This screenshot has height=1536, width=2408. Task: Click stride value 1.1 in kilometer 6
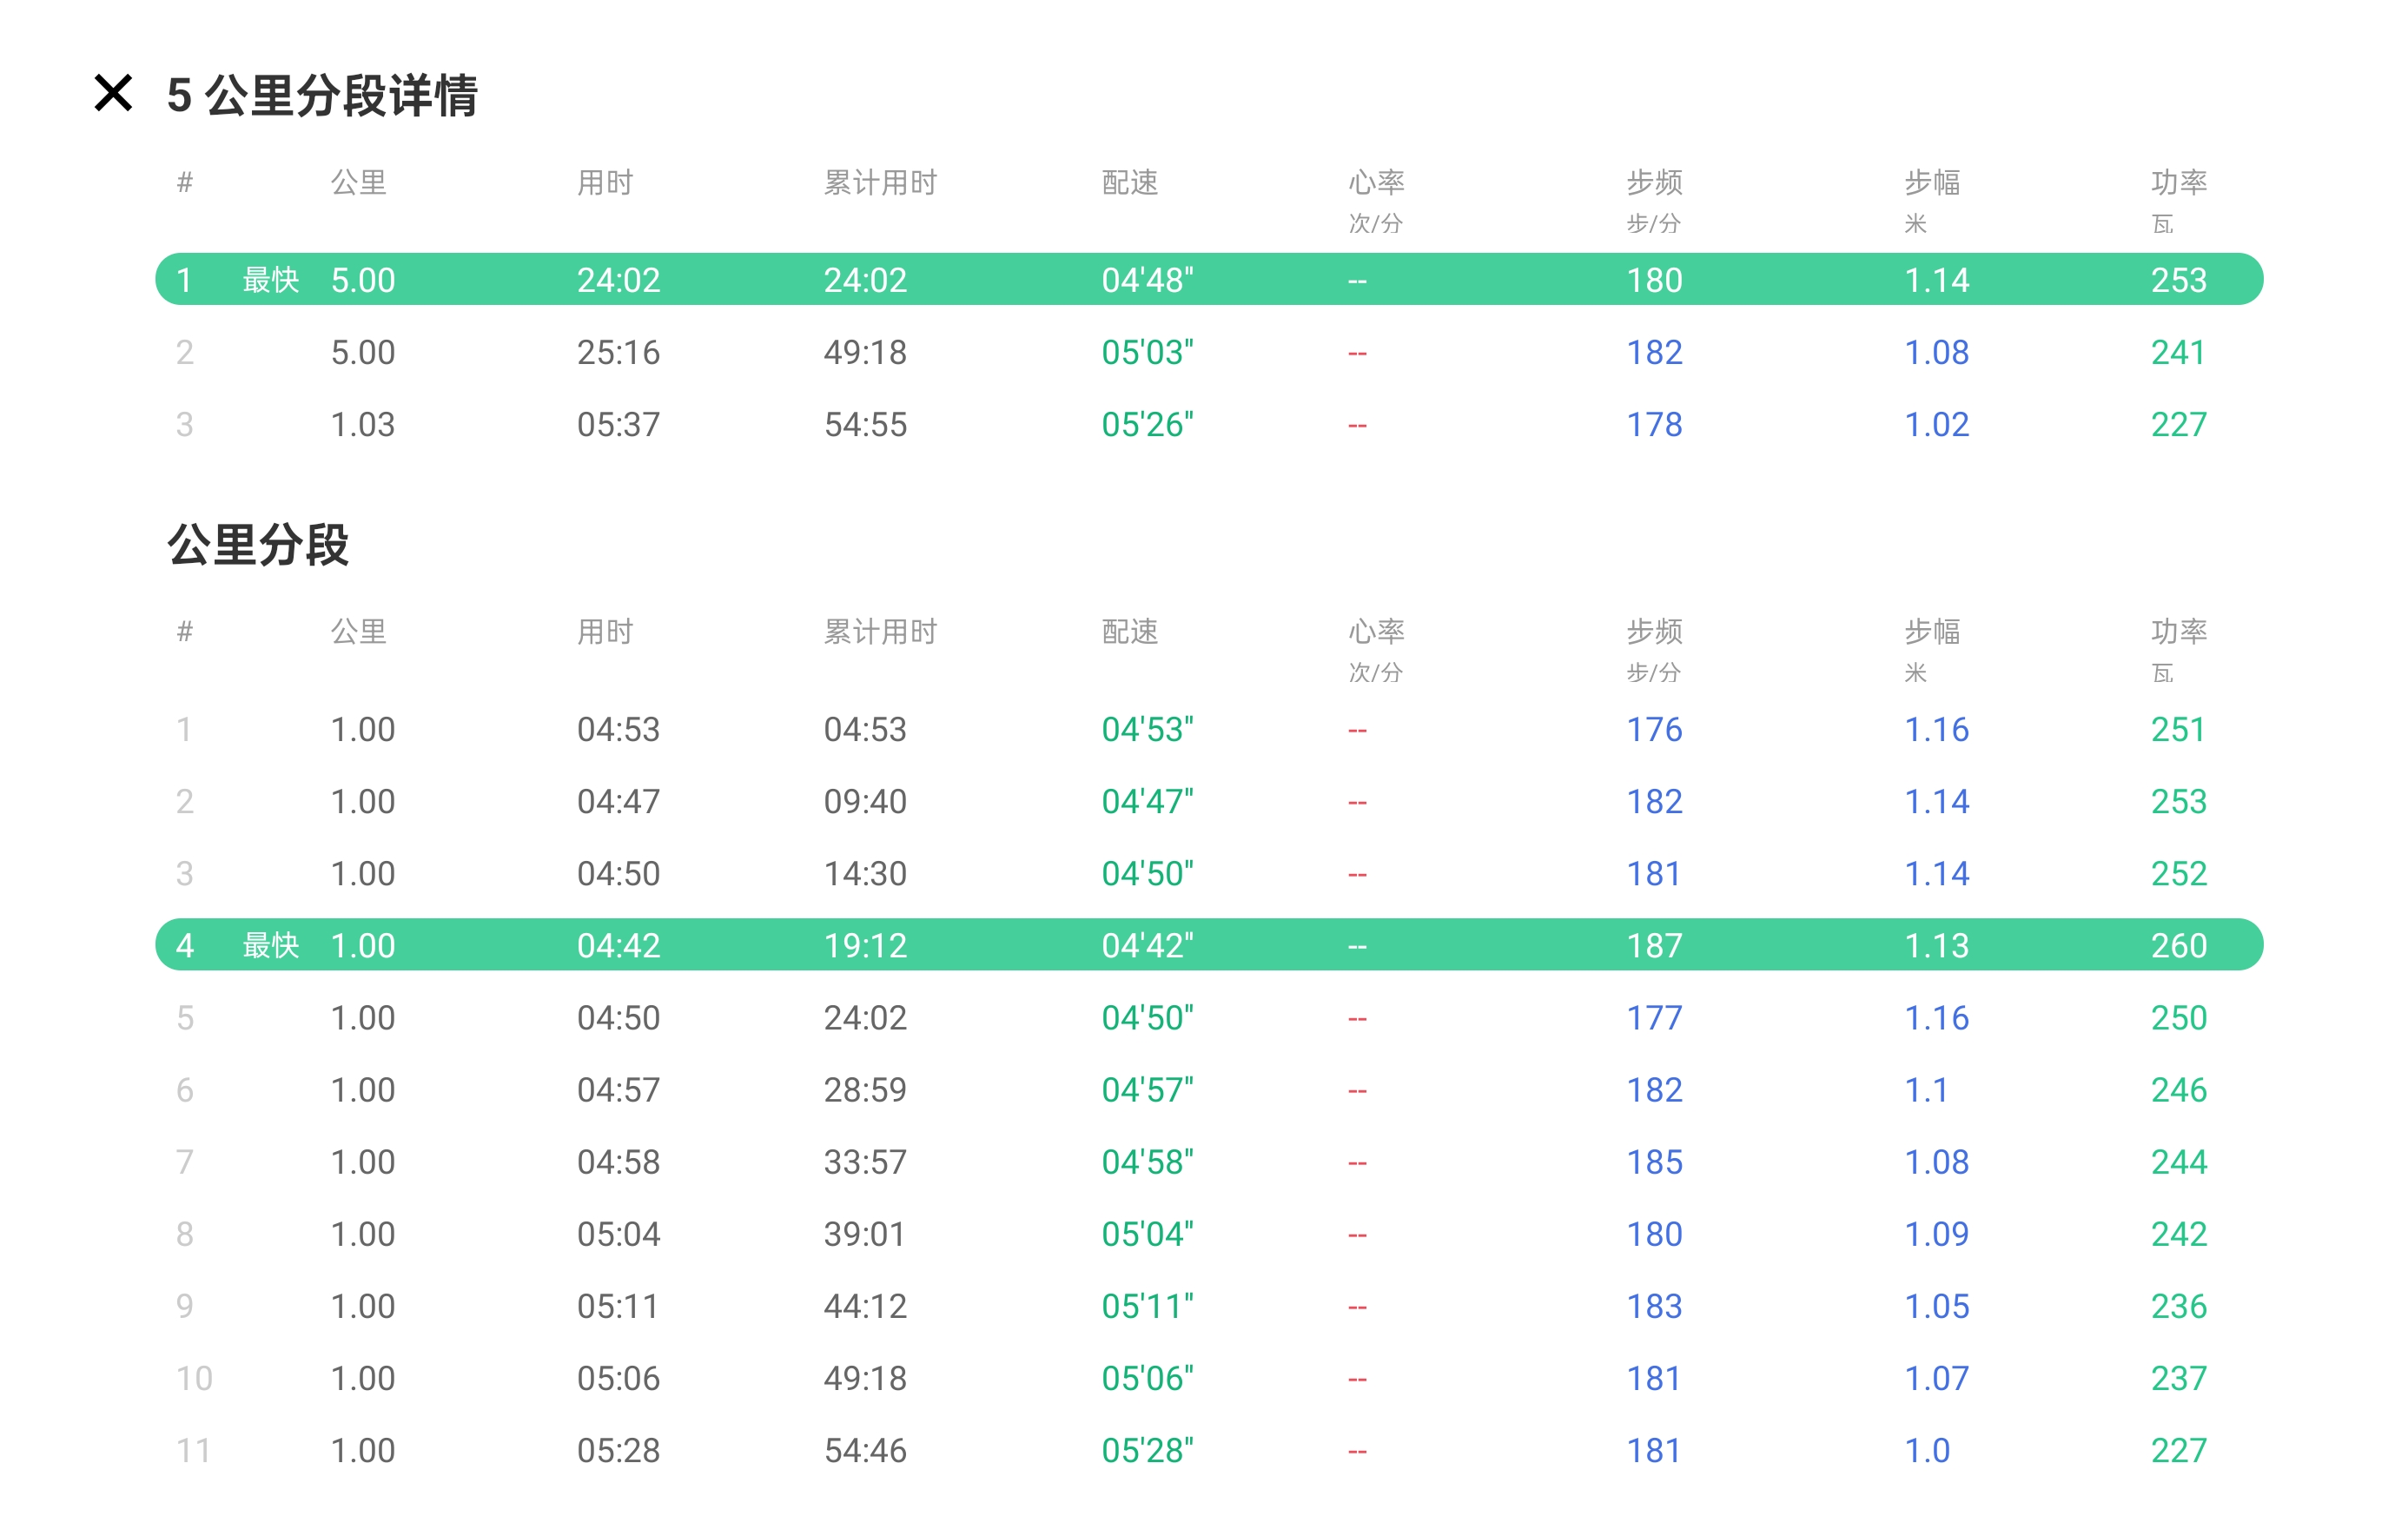pyautogui.click(x=1925, y=1090)
